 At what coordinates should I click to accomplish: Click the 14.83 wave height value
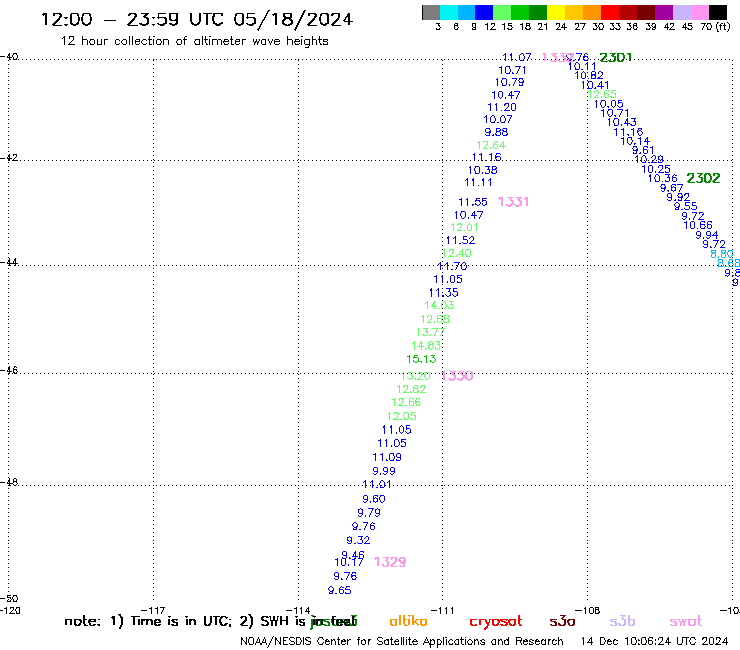426,346
